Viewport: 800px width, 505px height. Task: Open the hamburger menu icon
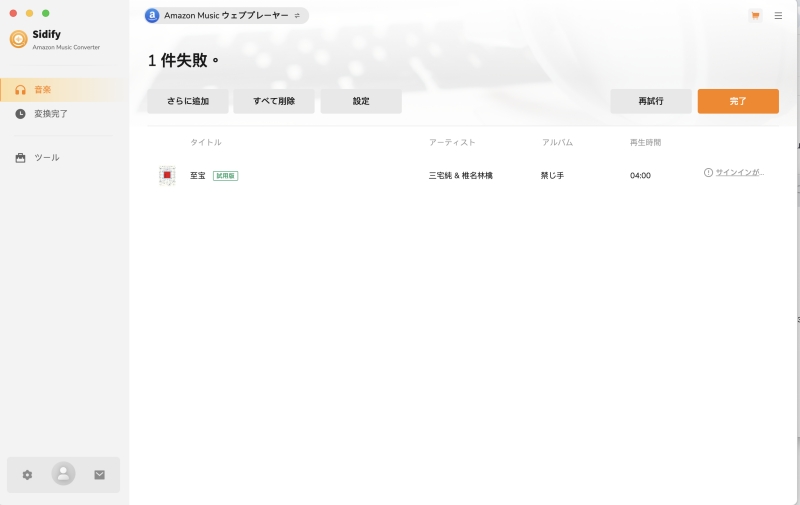click(x=778, y=16)
